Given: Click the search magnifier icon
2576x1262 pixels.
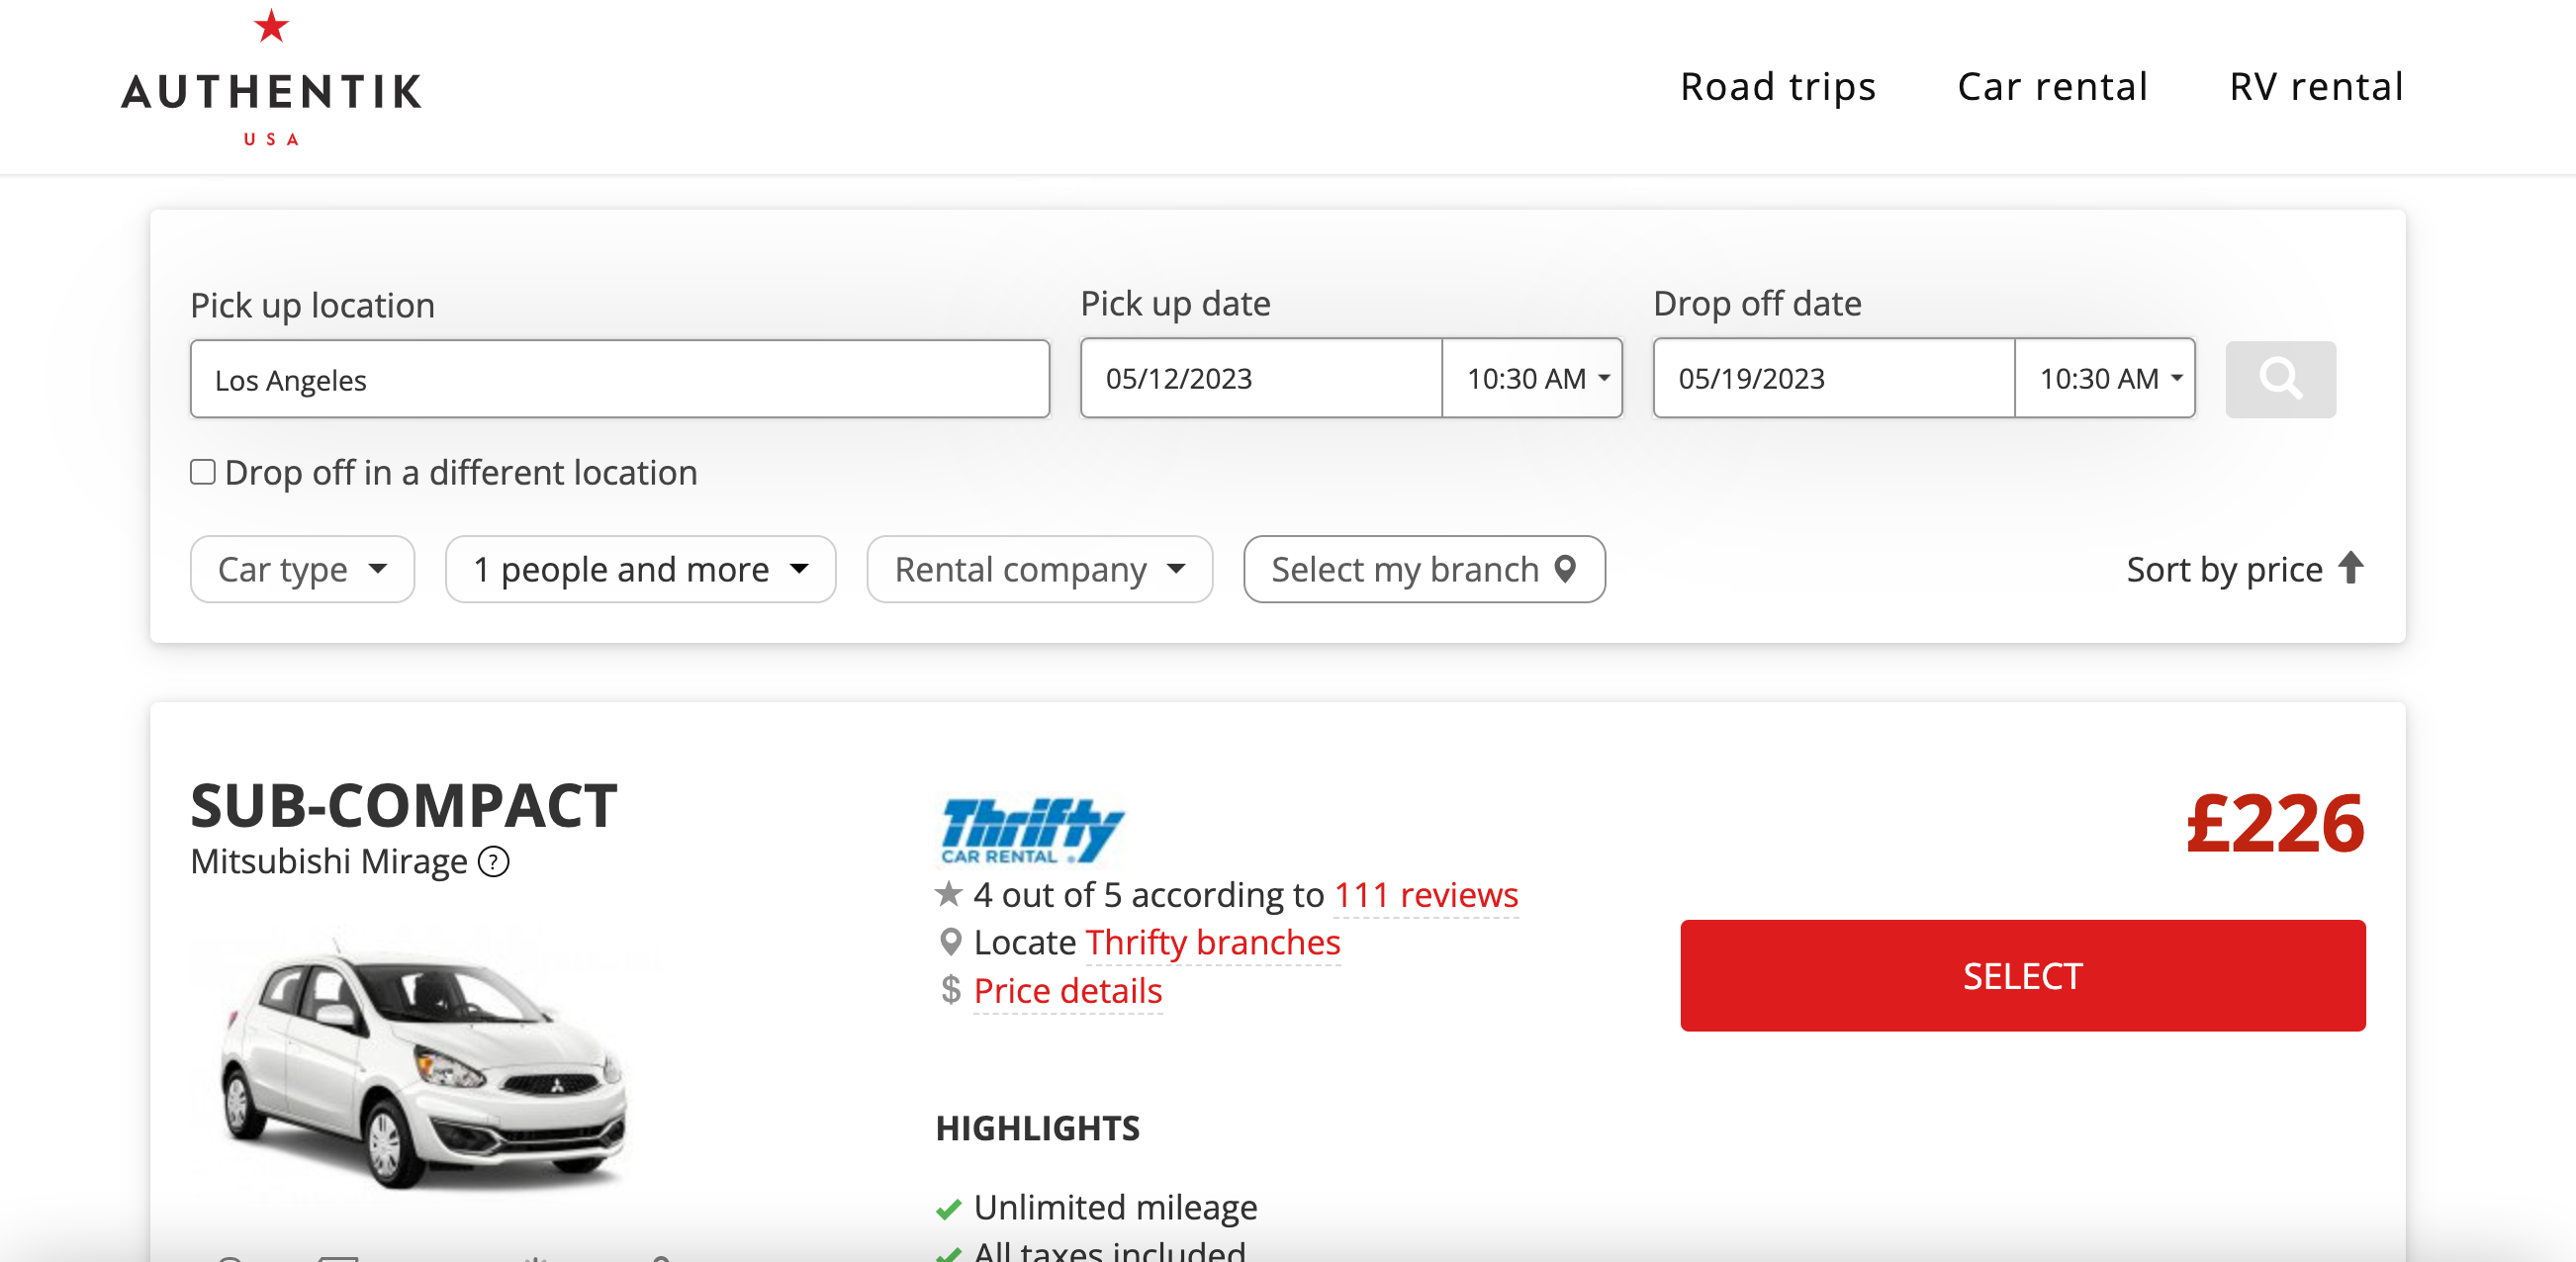Looking at the screenshot, I should [2280, 379].
